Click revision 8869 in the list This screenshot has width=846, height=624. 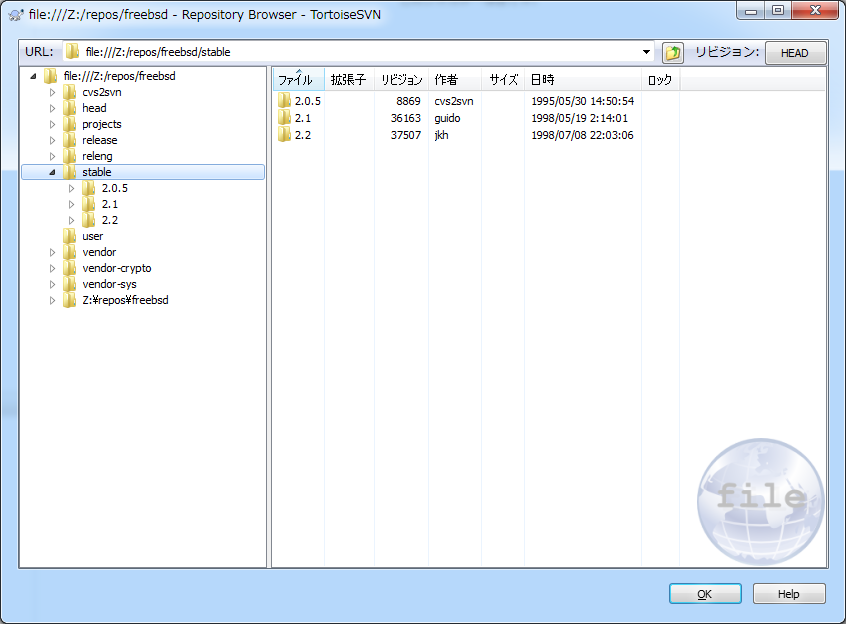[408, 101]
